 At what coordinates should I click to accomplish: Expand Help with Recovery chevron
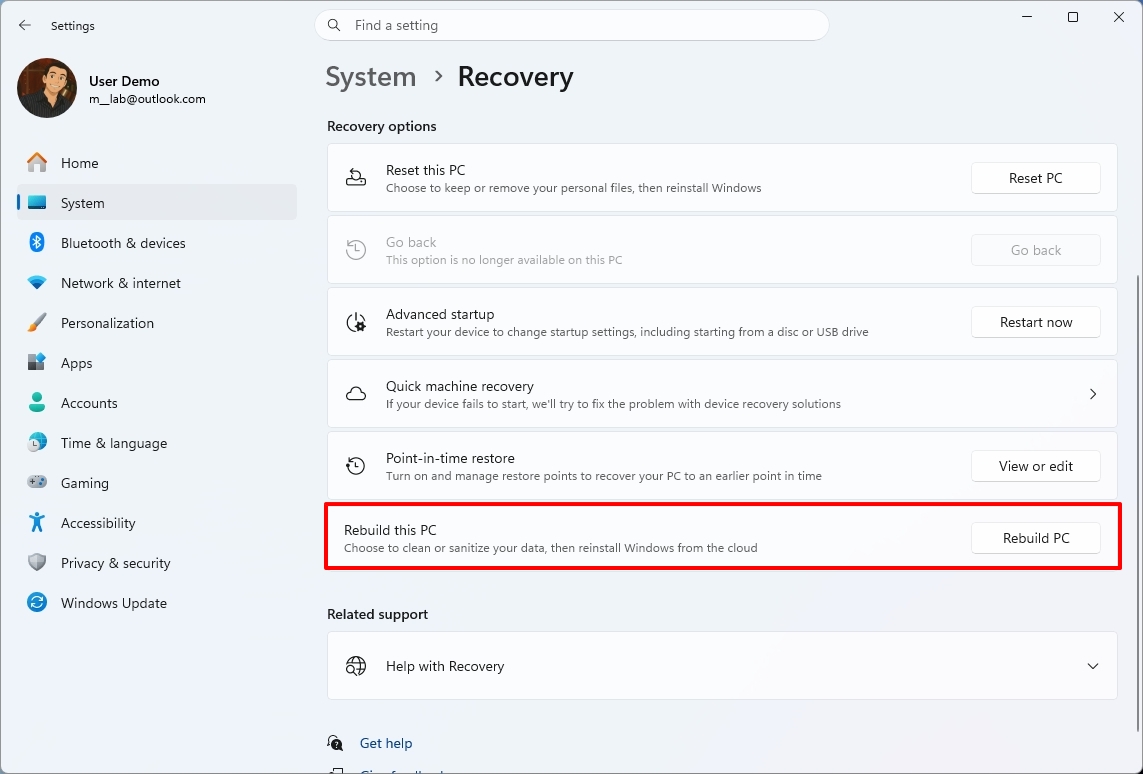1093,665
